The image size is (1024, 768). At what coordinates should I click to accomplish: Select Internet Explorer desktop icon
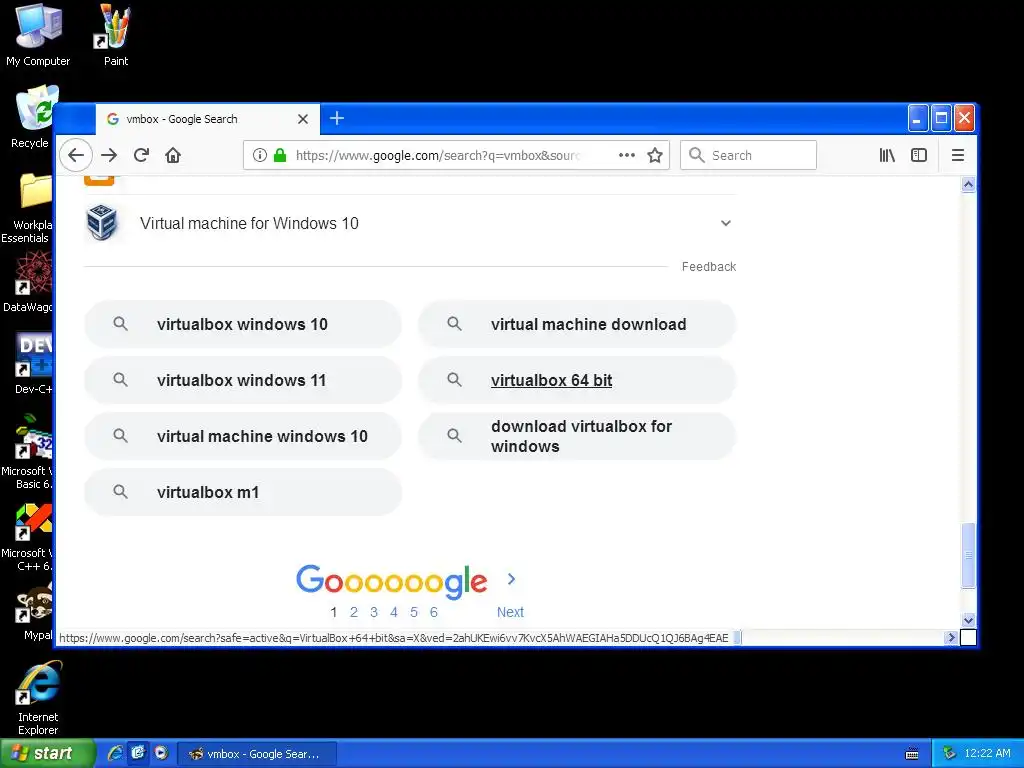tap(38, 697)
